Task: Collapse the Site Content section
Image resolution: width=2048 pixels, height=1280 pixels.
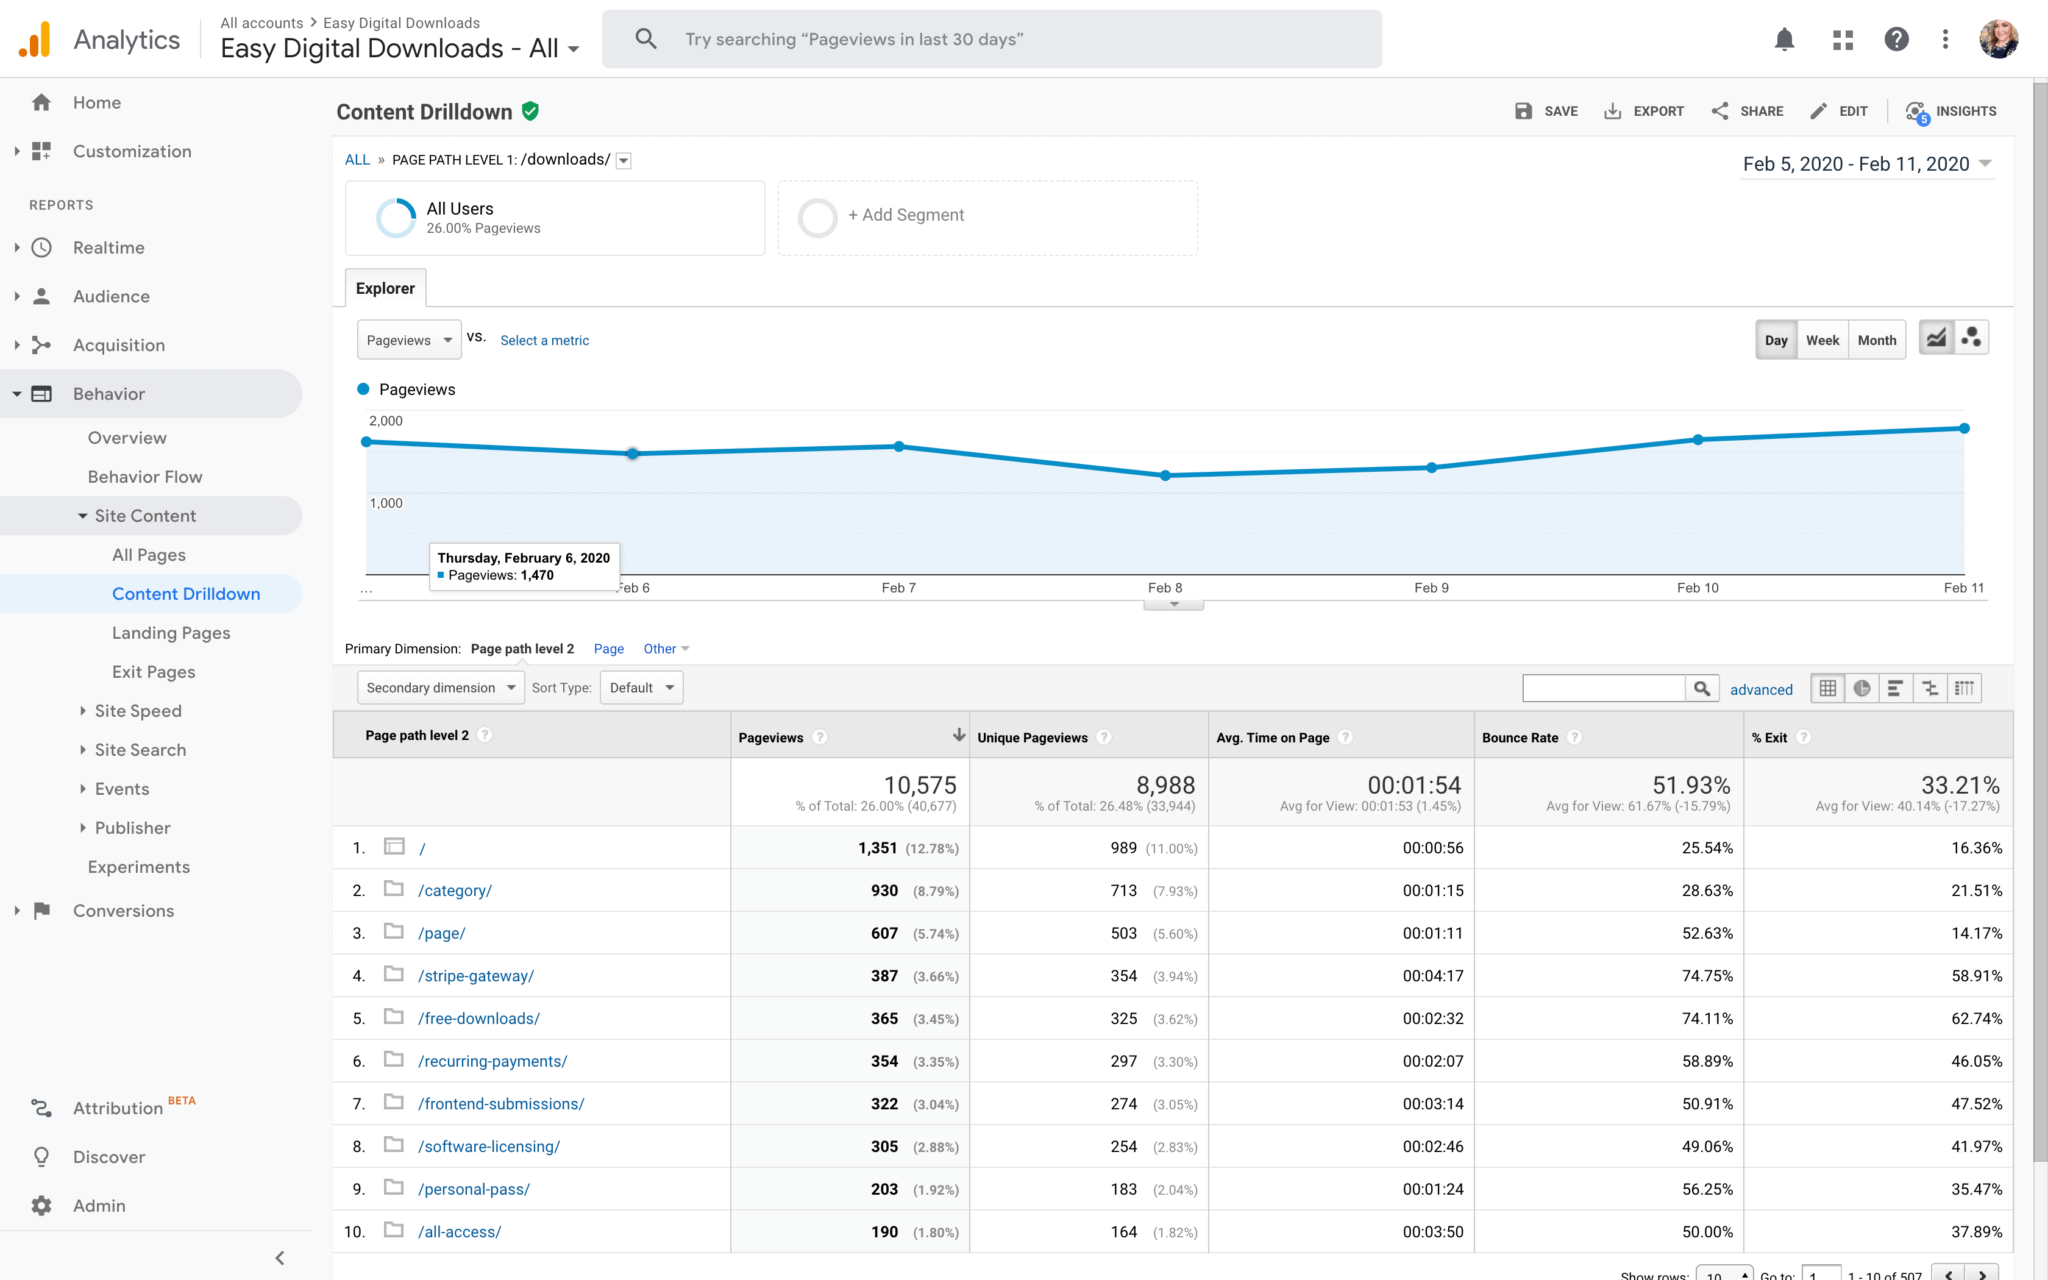Action: [83, 516]
